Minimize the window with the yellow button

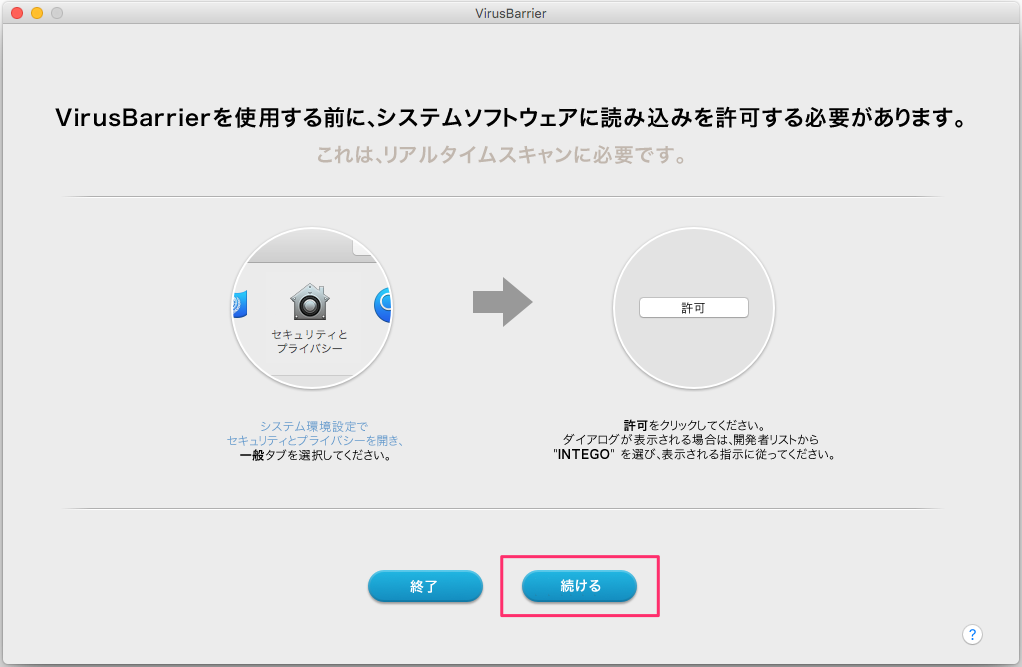[x=37, y=13]
